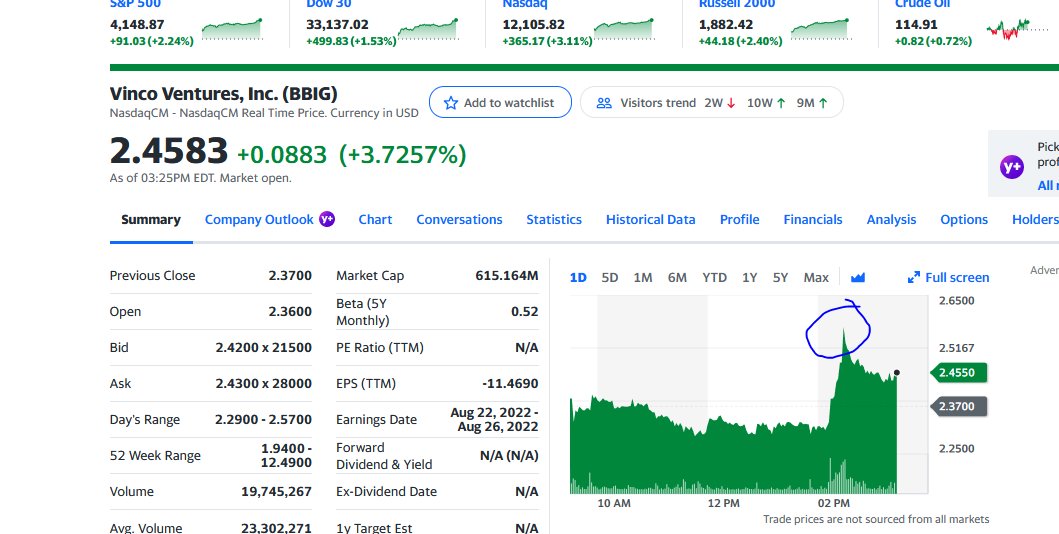Click the Vinco Ventures, Inc. (BBIG) heading
The image size is (1059, 534).
(x=224, y=94)
